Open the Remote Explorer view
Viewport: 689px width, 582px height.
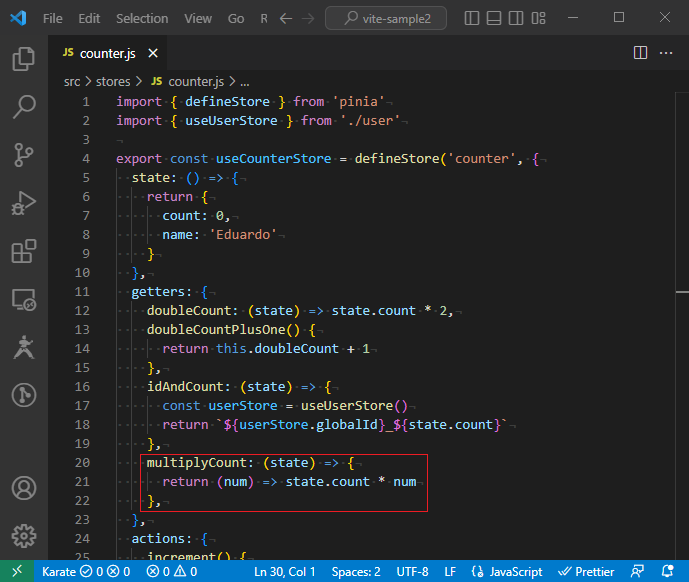[24, 299]
